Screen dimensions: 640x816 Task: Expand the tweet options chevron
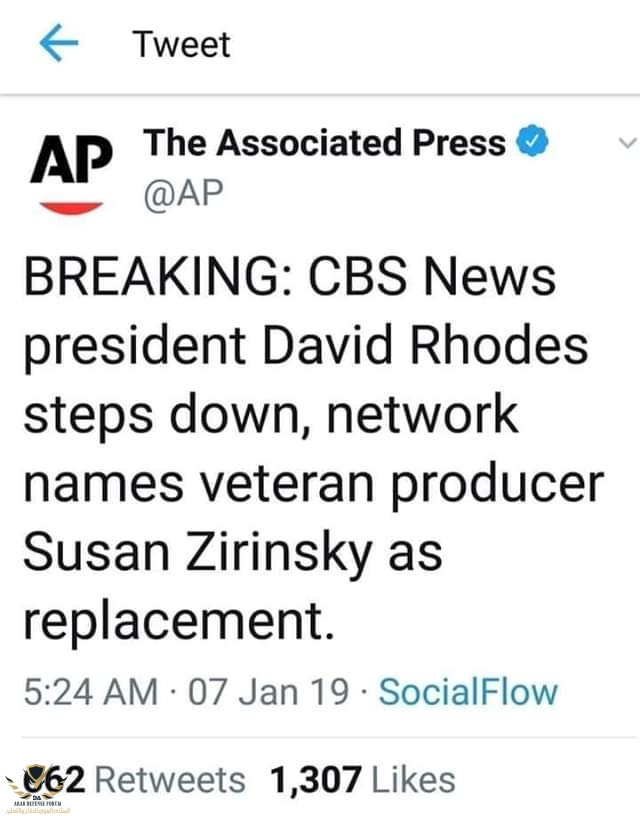627,145
